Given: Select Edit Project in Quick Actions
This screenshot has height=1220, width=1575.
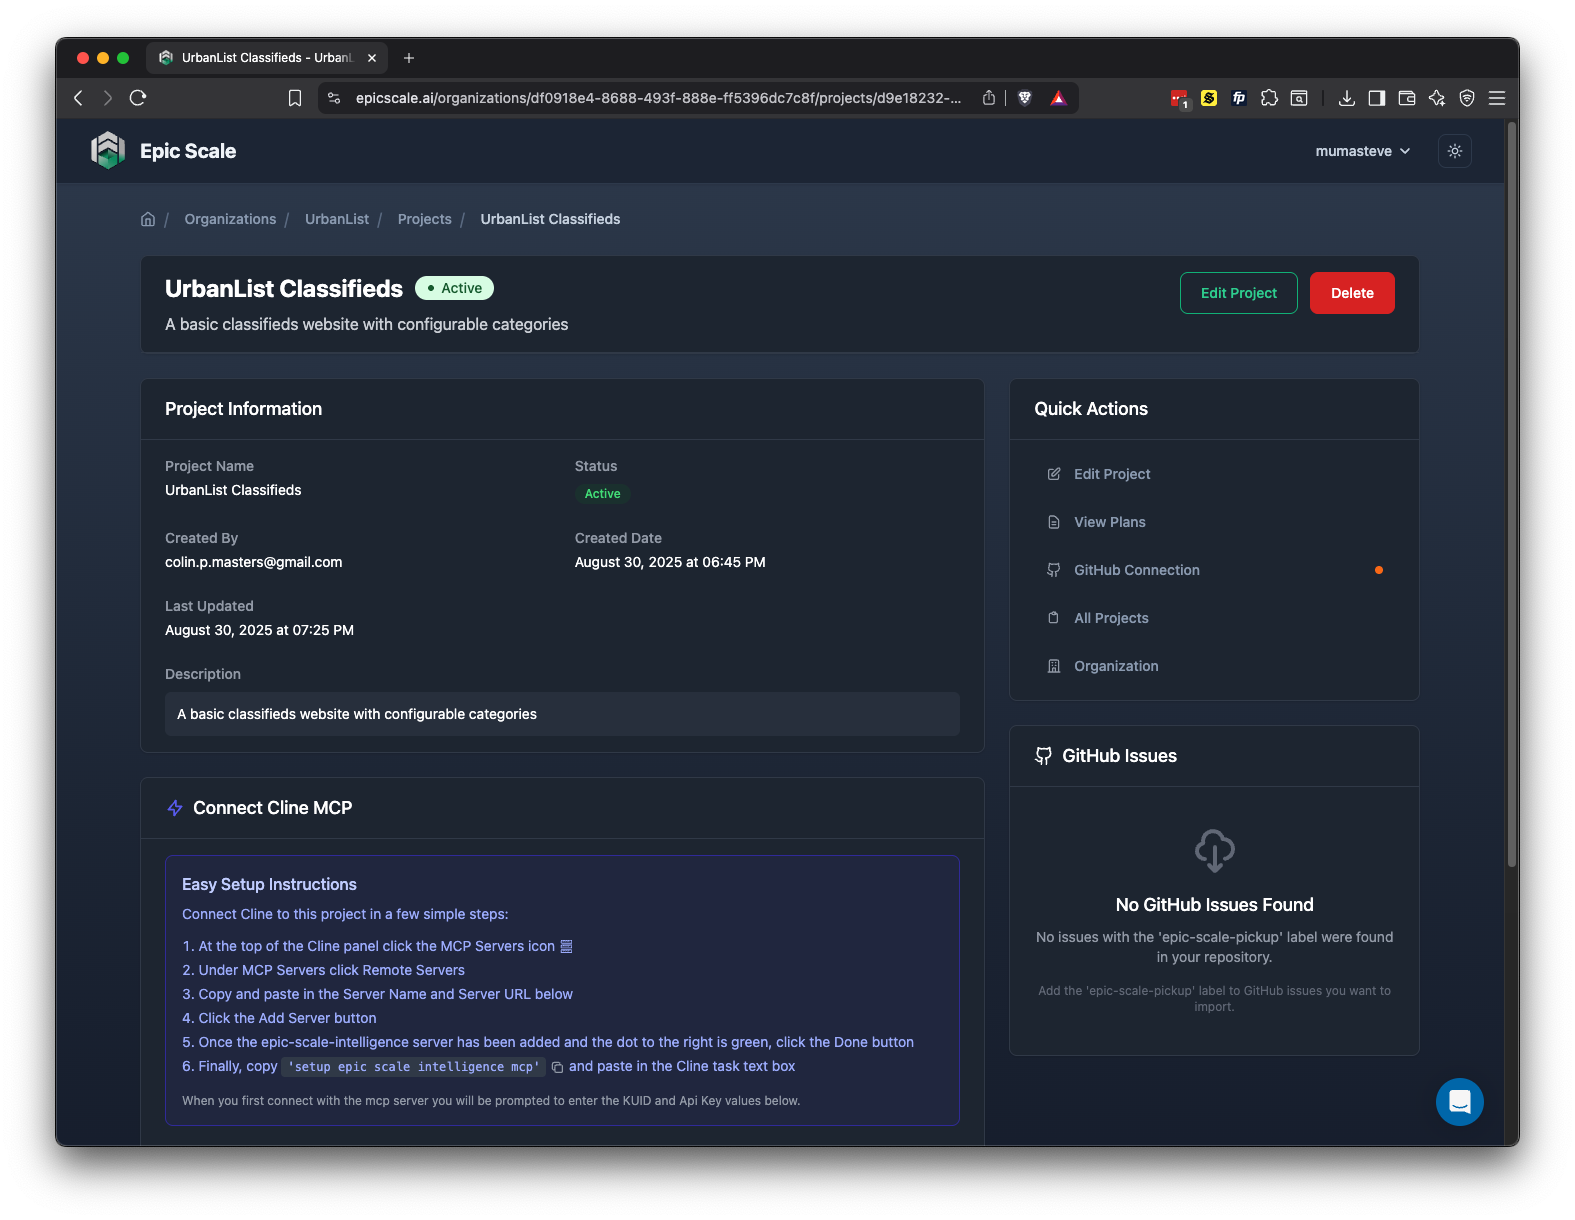Looking at the screenshot, I should pos(1214,474).
